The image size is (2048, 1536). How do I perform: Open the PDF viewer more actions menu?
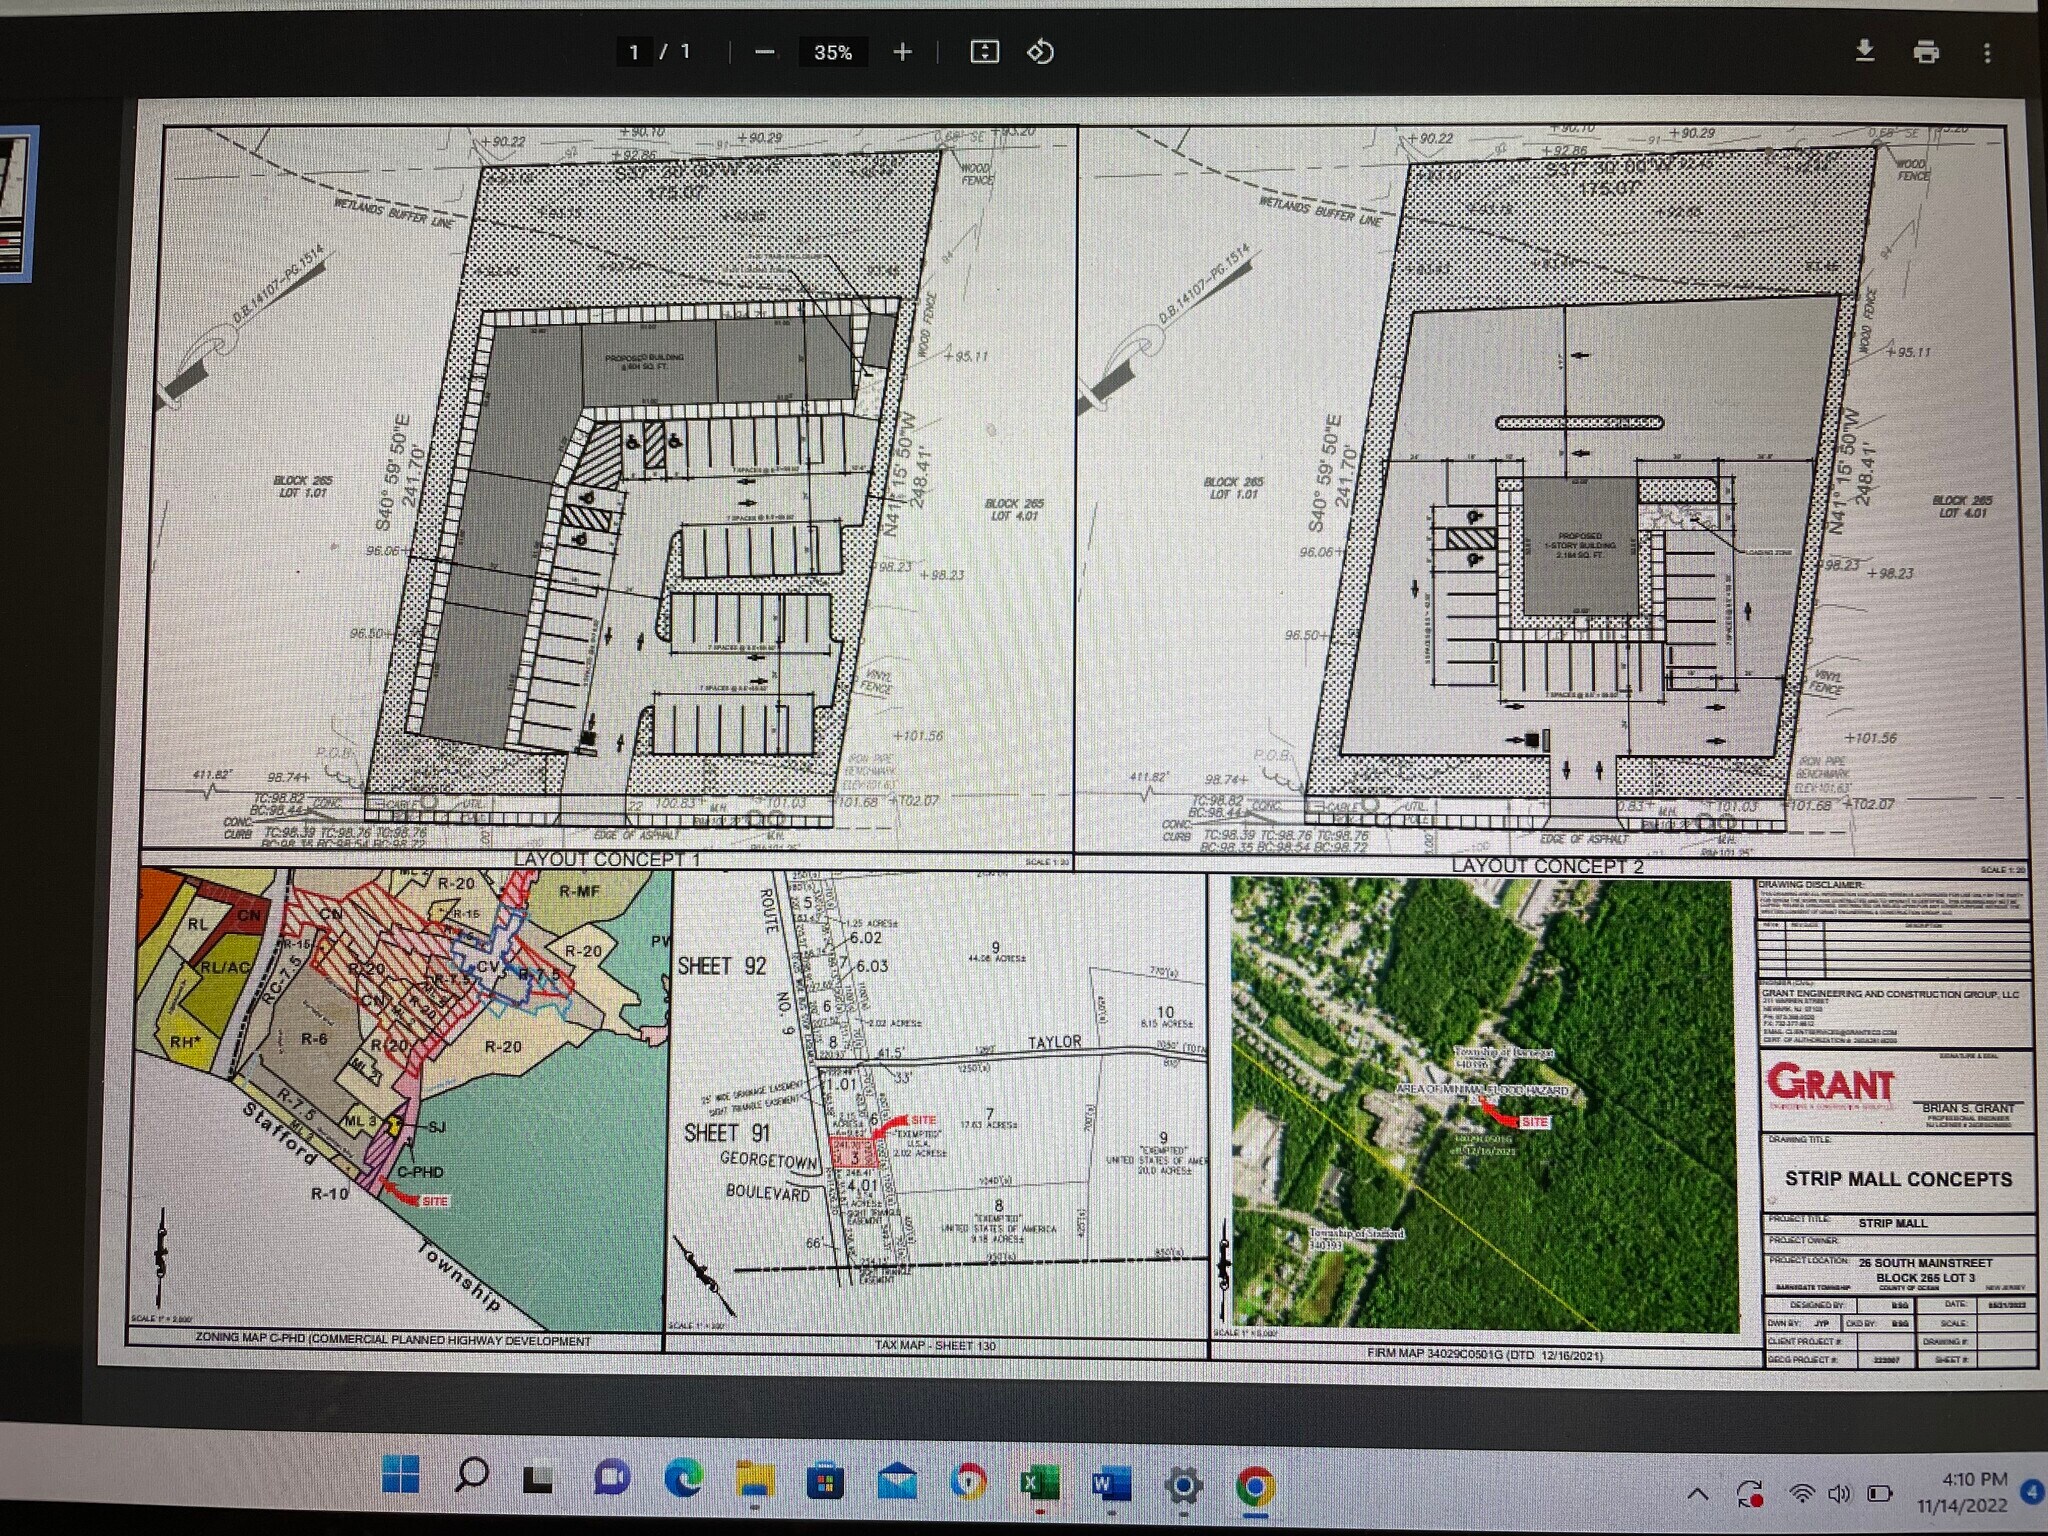pos(1987,52)
